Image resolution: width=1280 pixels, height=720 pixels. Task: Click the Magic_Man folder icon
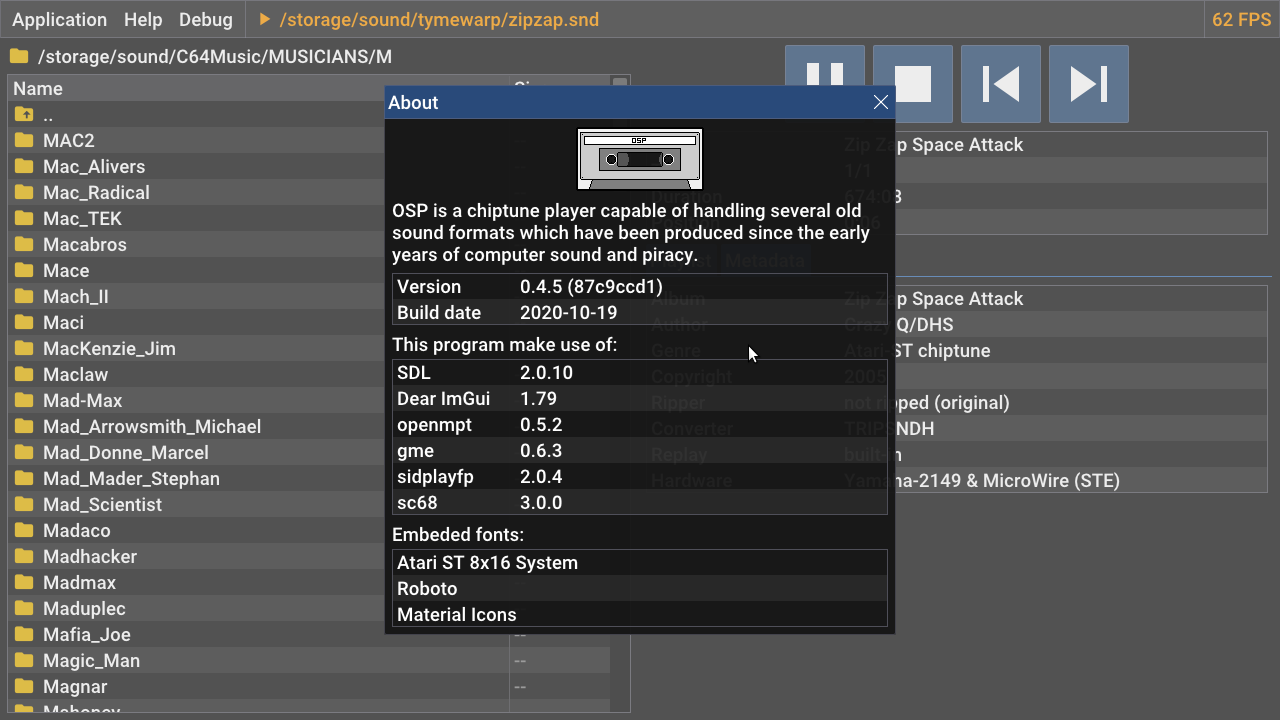24,661
